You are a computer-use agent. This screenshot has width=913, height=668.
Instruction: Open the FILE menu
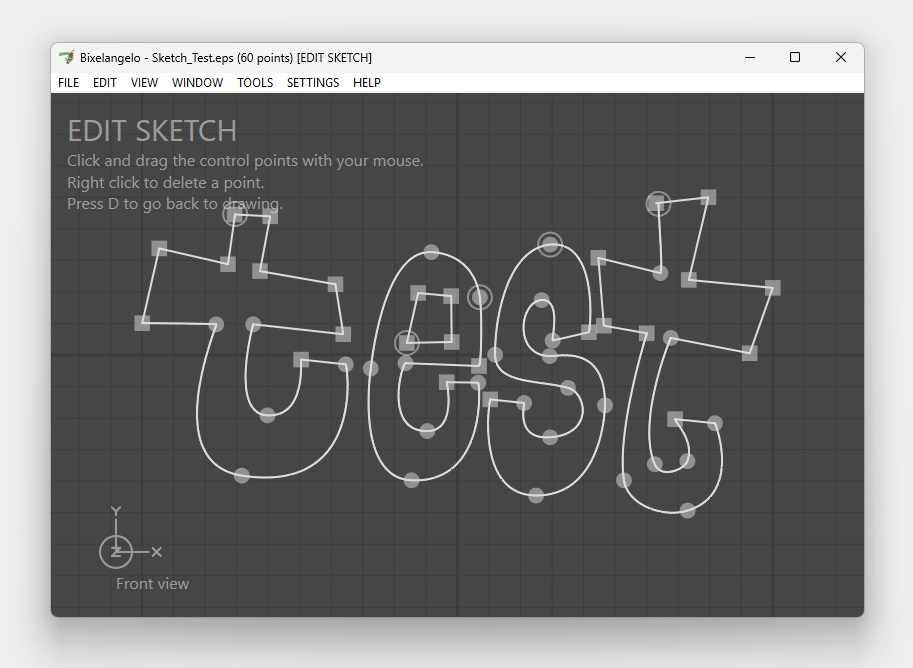tap(68, 83)
